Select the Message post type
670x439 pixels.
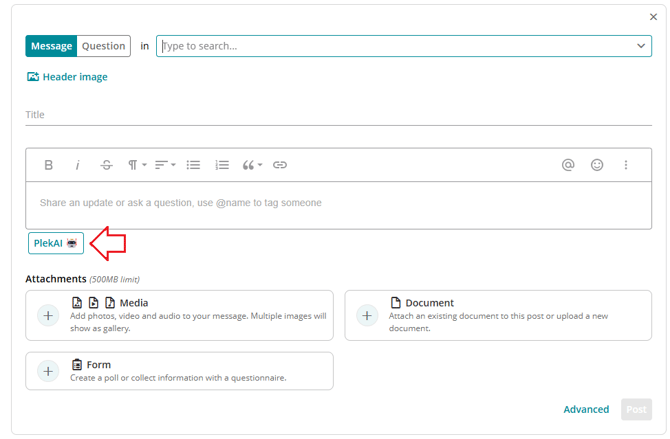[x=51, y=46]
